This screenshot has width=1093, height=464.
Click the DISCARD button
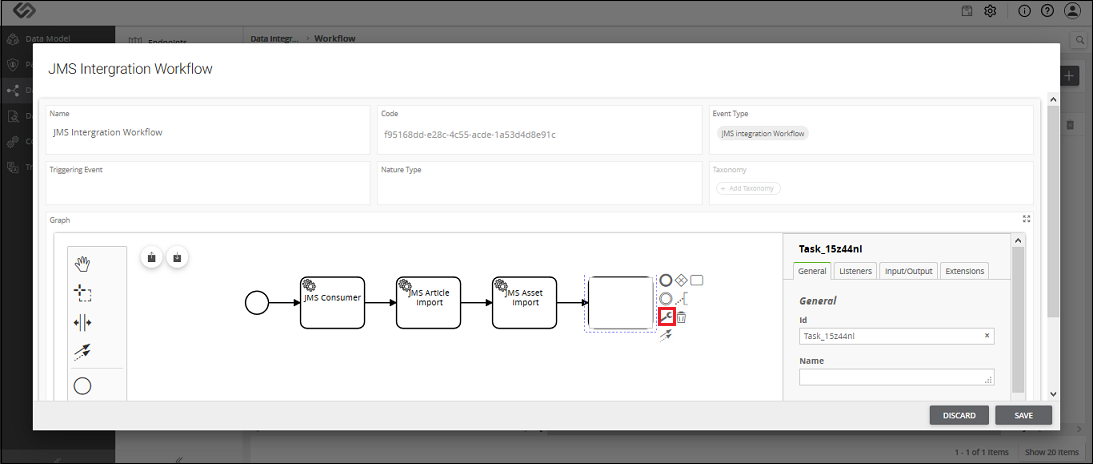pyautogui.click(x=959, y=415)
